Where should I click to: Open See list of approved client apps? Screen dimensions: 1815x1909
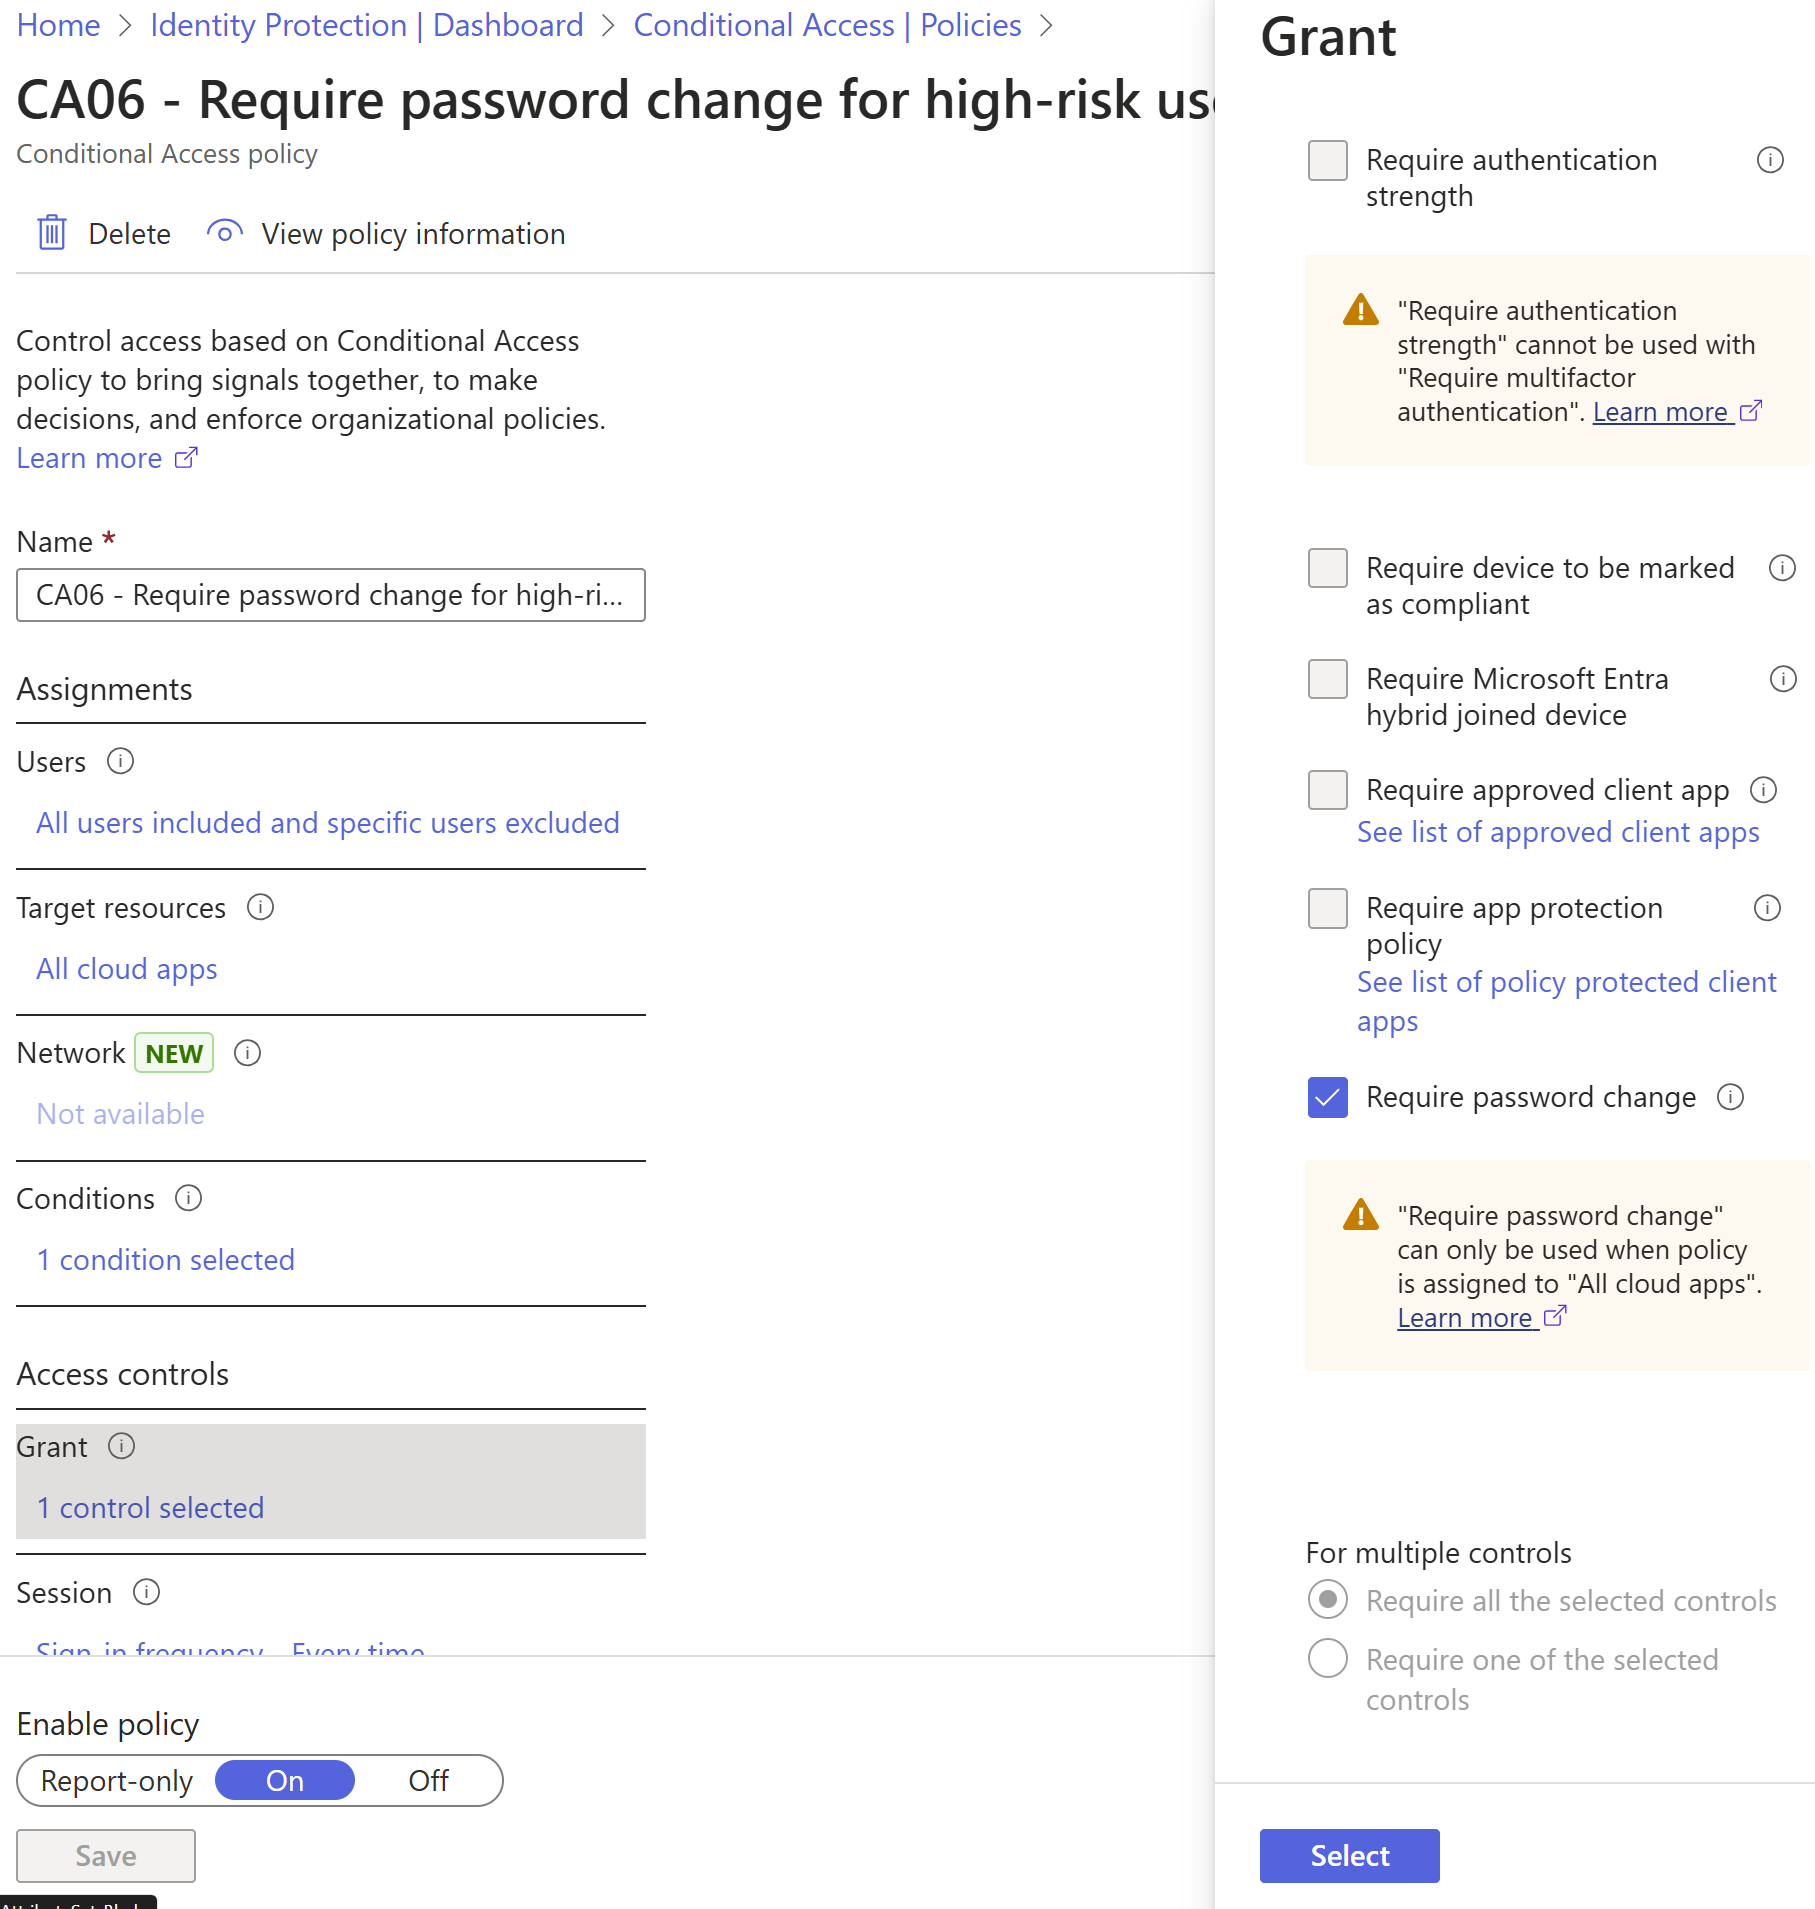[1558, 832]
